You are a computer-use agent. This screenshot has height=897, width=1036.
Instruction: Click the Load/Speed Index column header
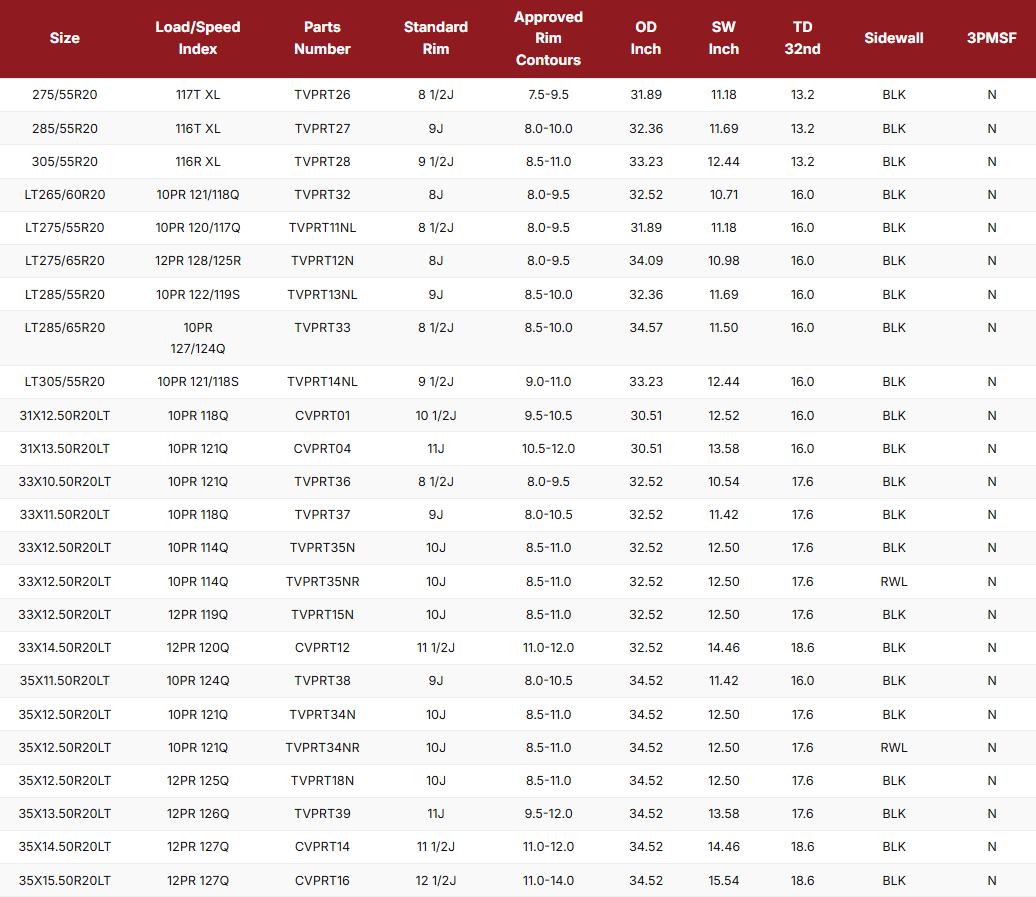click(x=198, y=38)
